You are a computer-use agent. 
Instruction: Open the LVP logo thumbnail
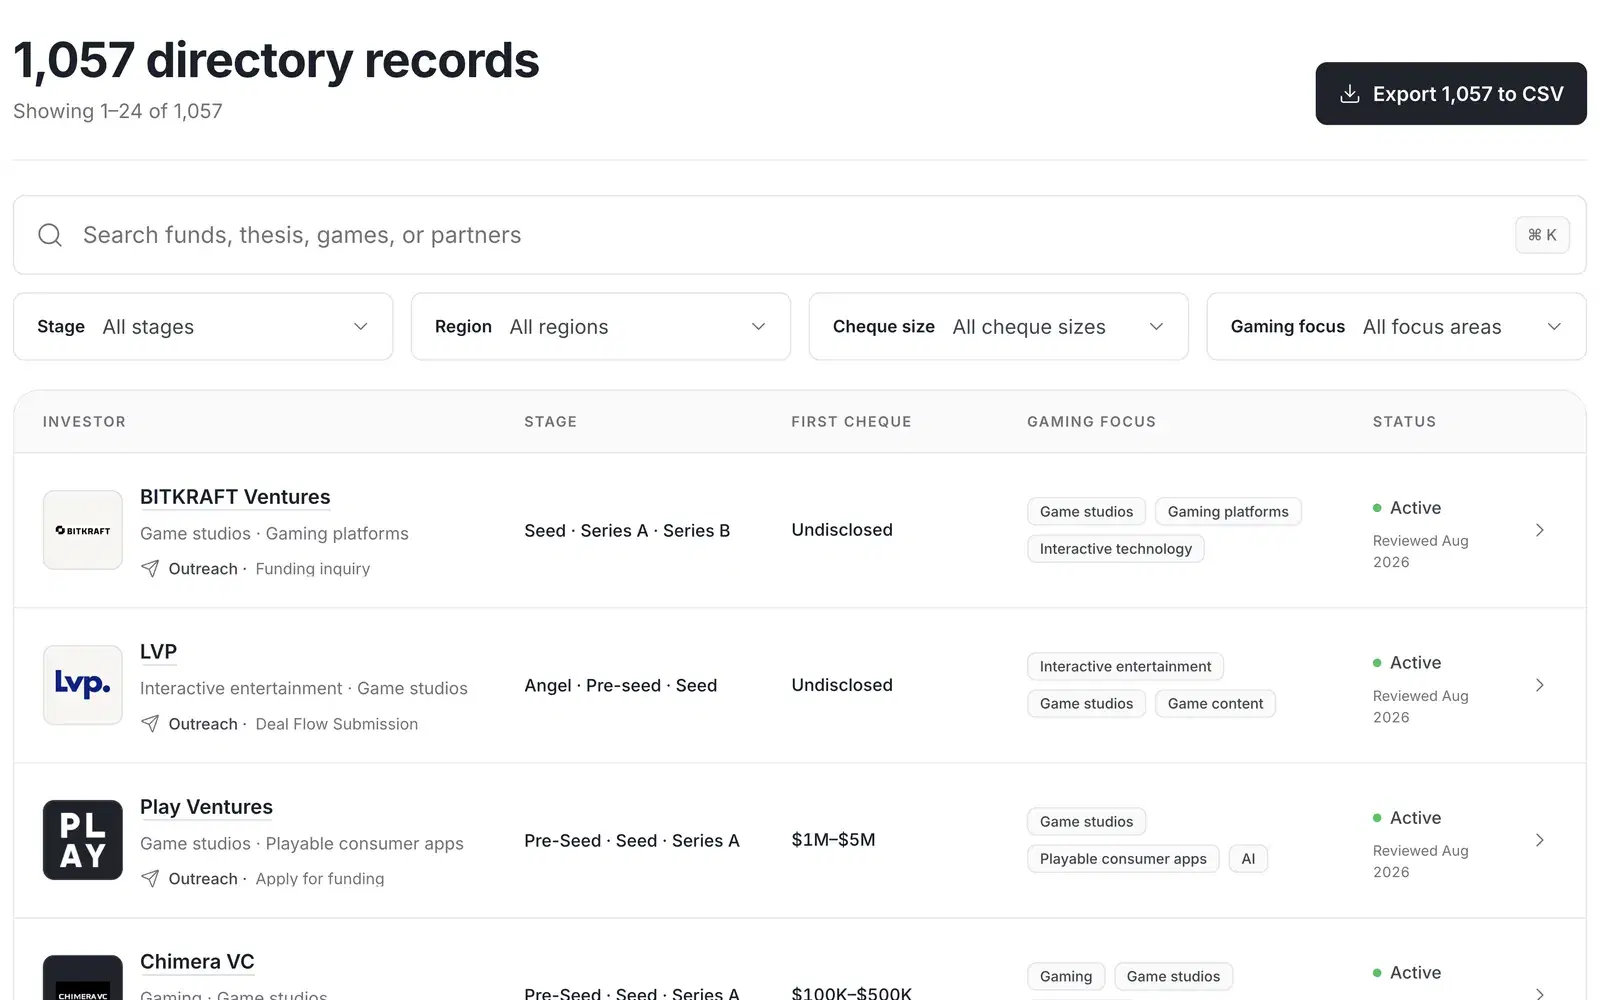tap(83, 685)
